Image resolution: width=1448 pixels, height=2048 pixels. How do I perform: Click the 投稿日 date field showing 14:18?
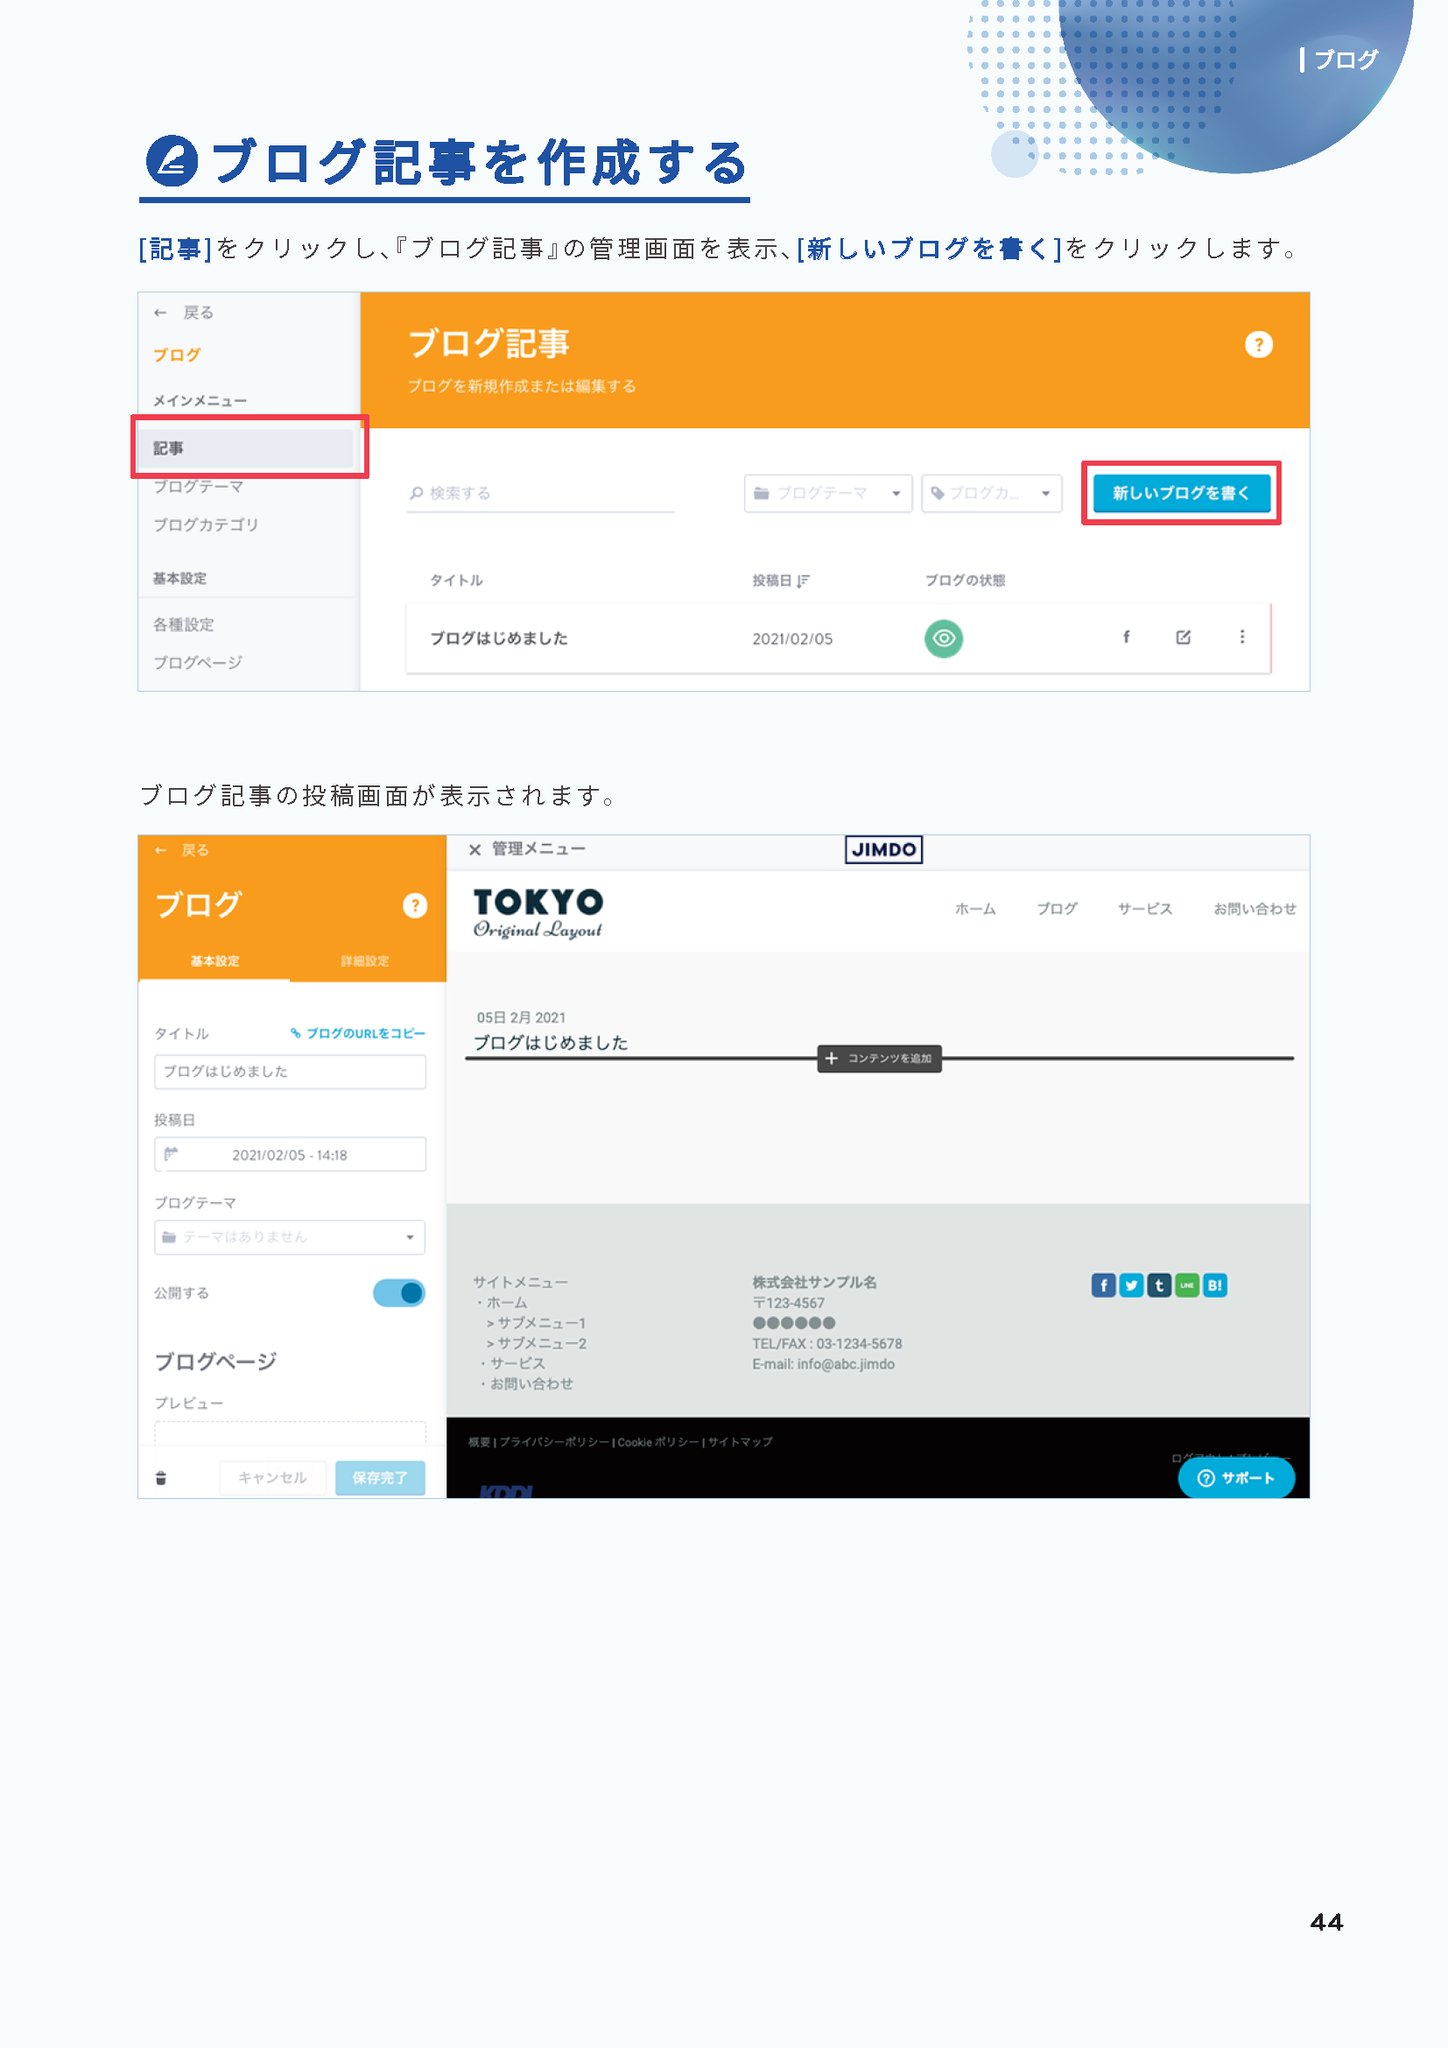[x=290, y=1154]
